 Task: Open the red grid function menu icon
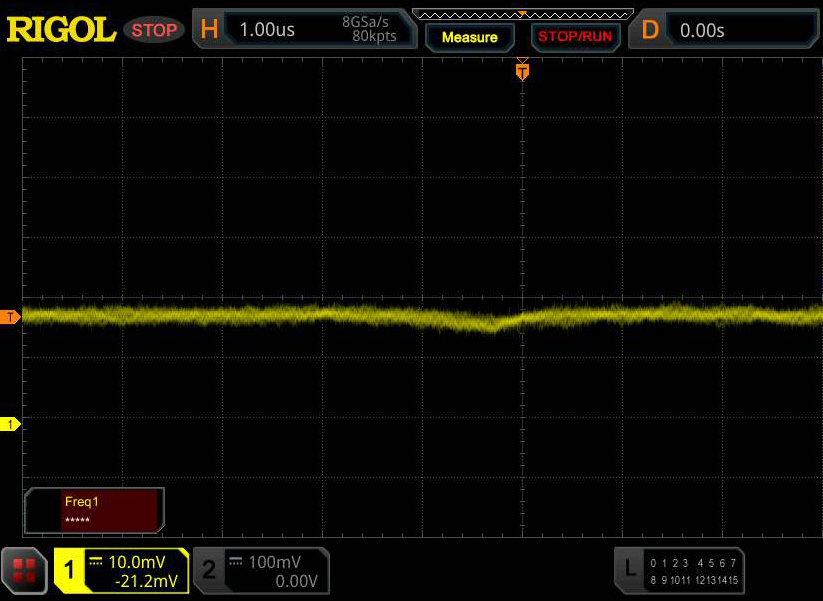tap(25, 571)
